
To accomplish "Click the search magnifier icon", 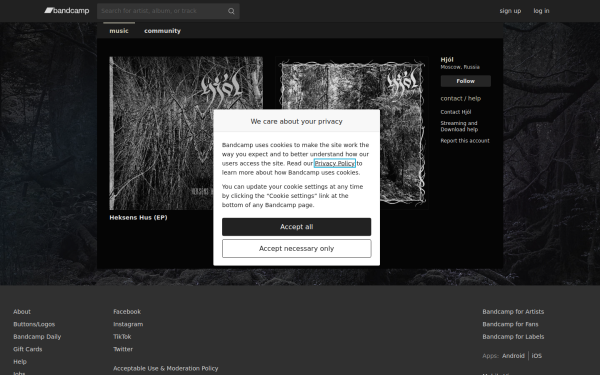I will [231, 11].
